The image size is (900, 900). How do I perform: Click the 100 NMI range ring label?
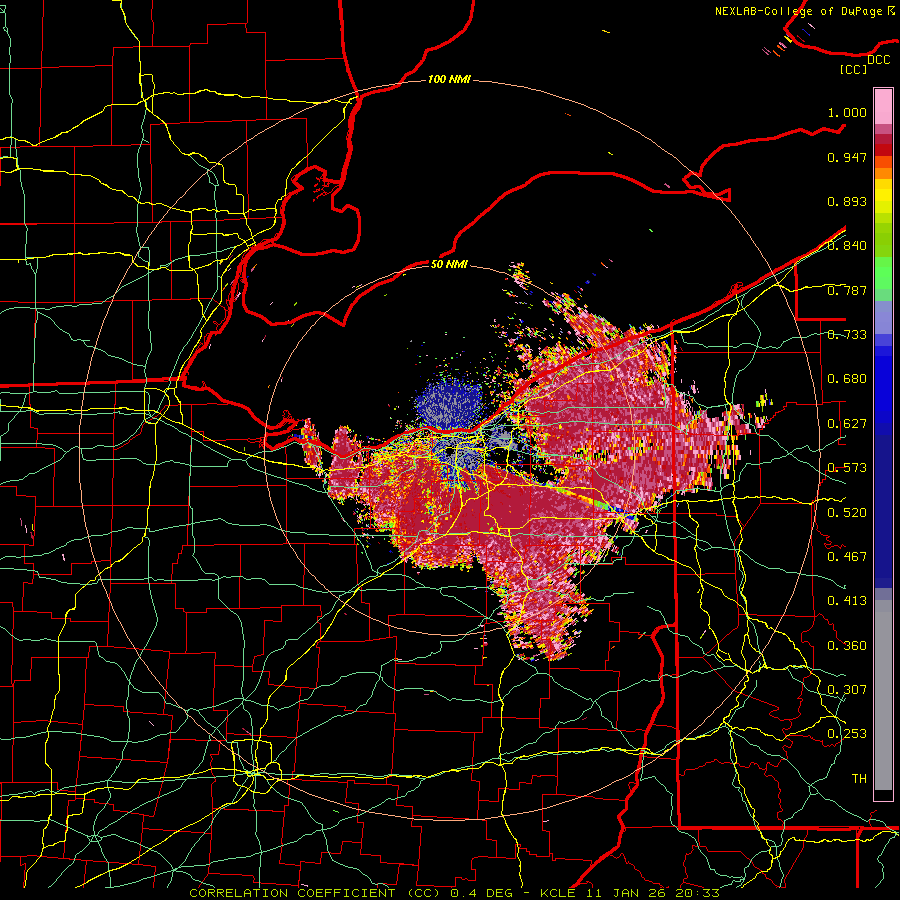(x=449, y=79)
